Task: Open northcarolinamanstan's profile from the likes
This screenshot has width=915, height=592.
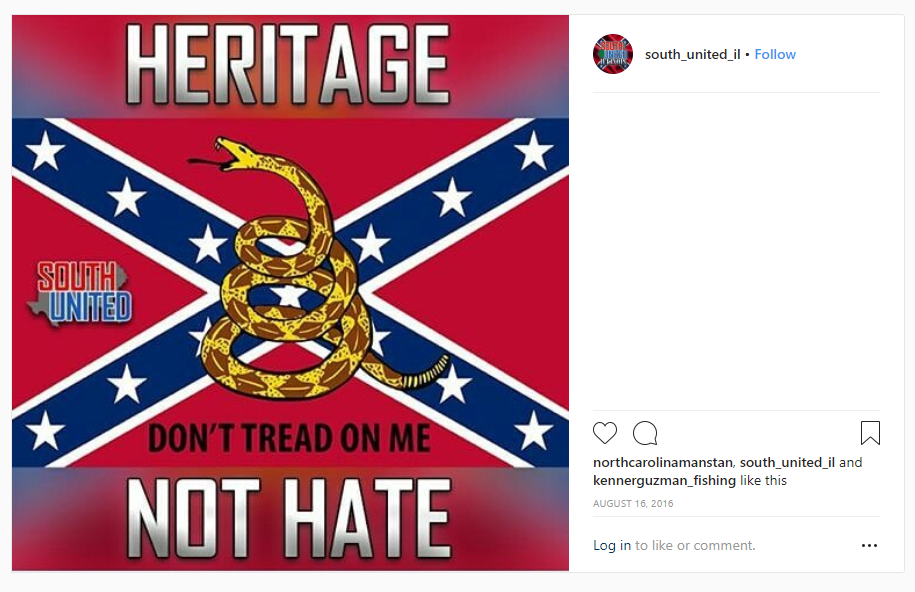Action: pyautogui.click(x=663, y=462)
